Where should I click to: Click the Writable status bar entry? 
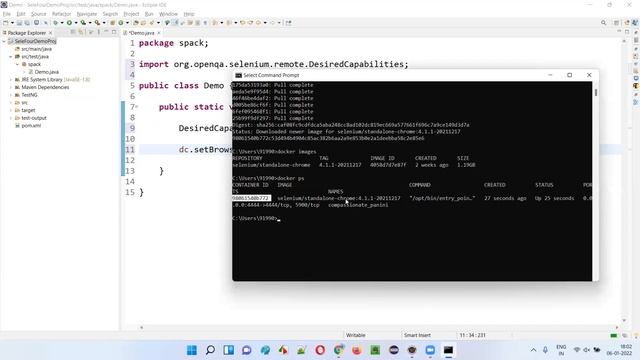tap(356, 335)
